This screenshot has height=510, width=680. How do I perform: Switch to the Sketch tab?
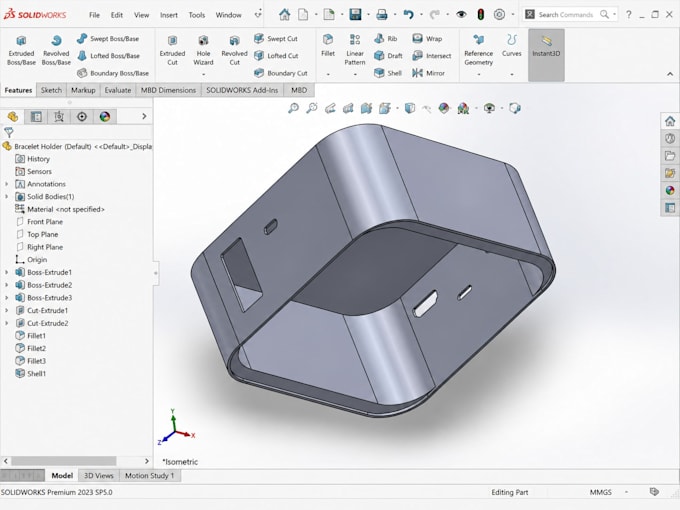[x=51, y=90]
